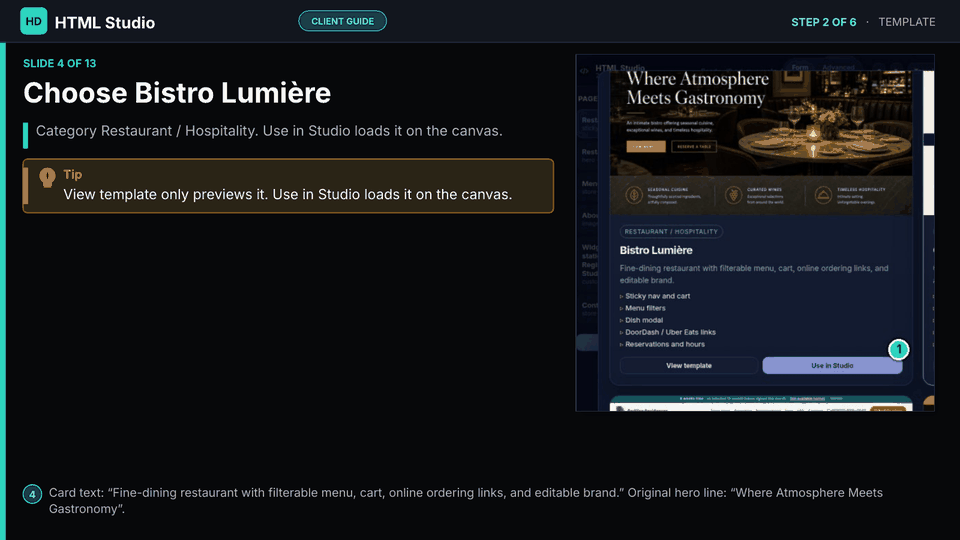Click the Reserve a Table hero button
The height and width of the screenshot is (540, 960).
[x=694, y=147]
